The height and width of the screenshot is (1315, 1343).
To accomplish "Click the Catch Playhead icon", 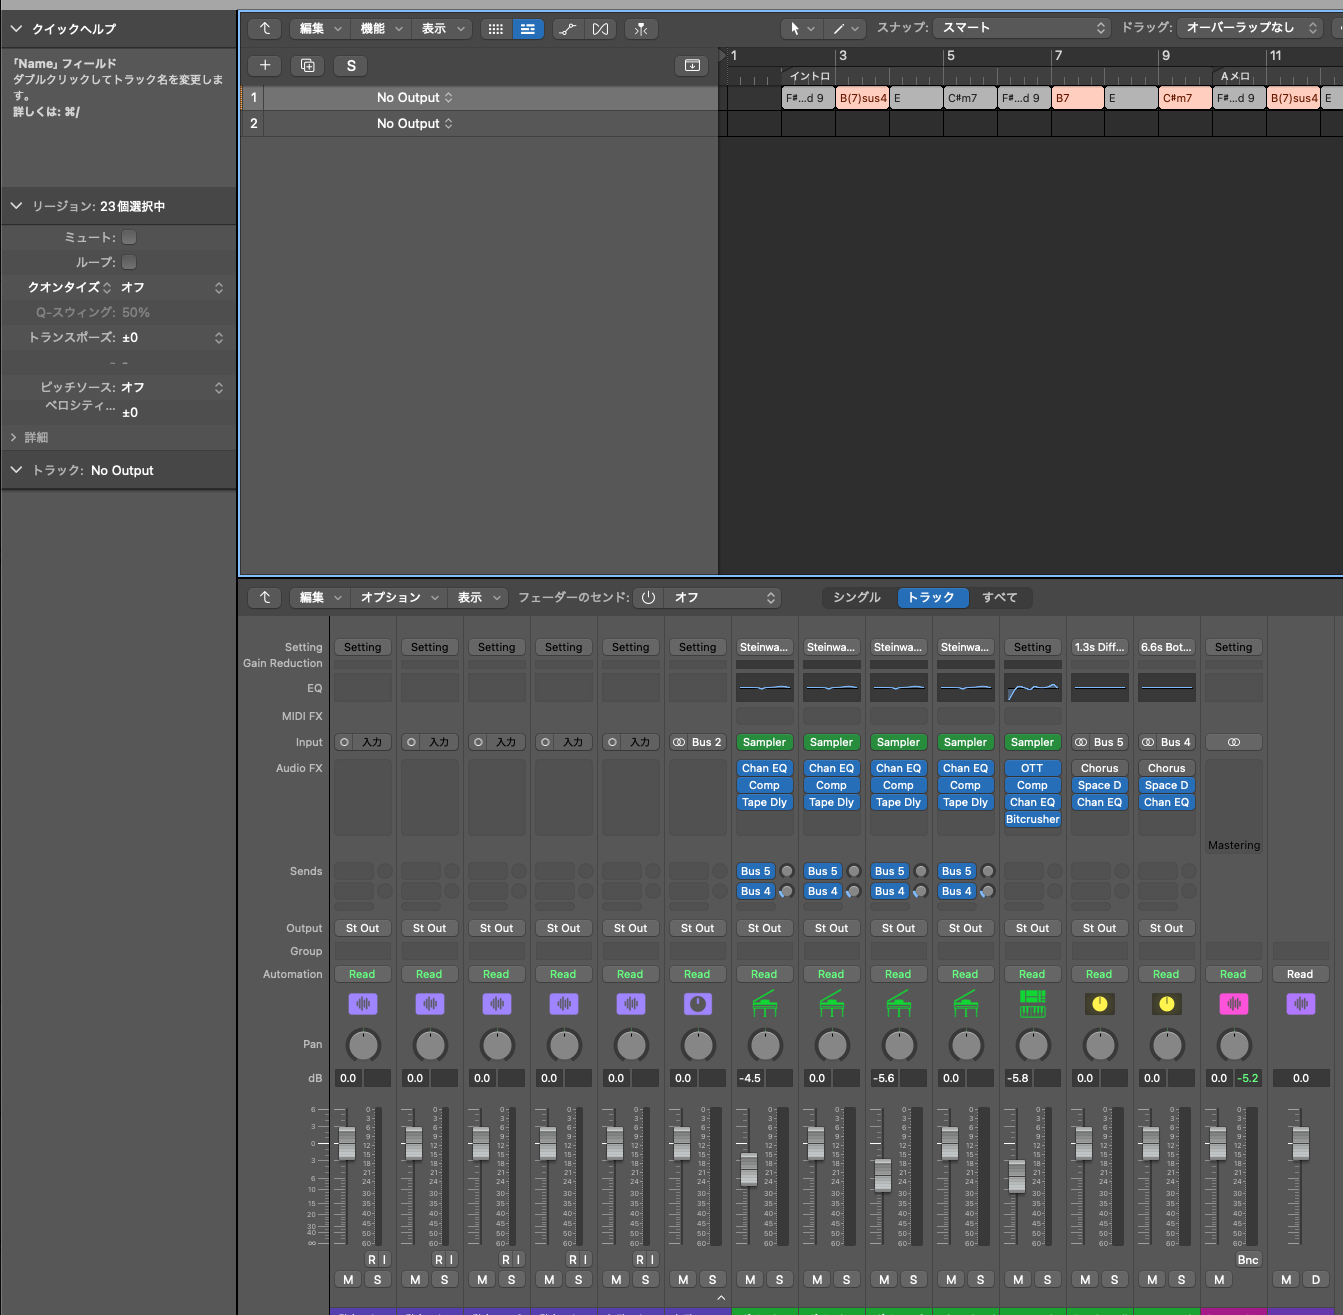I will pyautogui.click(x=641, y=29).
